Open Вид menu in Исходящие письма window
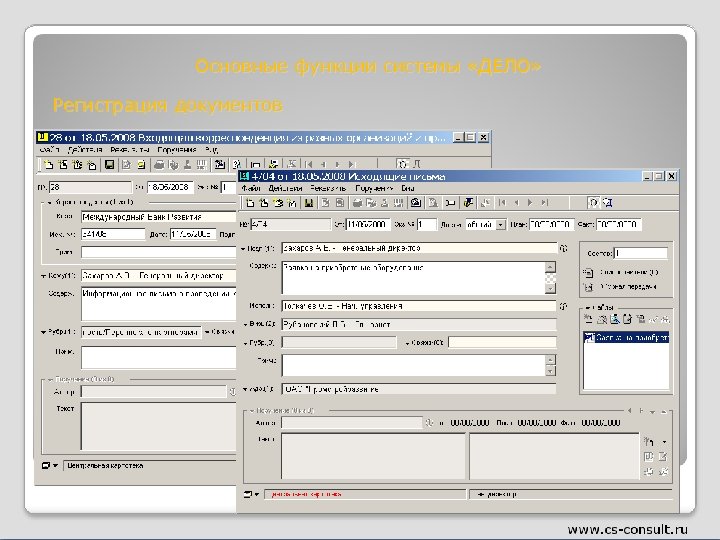The width and height of the screenshot is (720, 540). coord(408,188)
